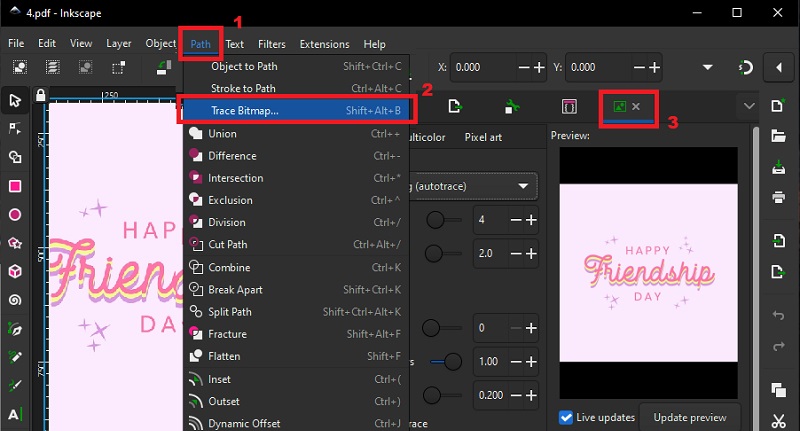The image size is (800, 431).
Task: Click the New document icon
Action: (778, 106)
